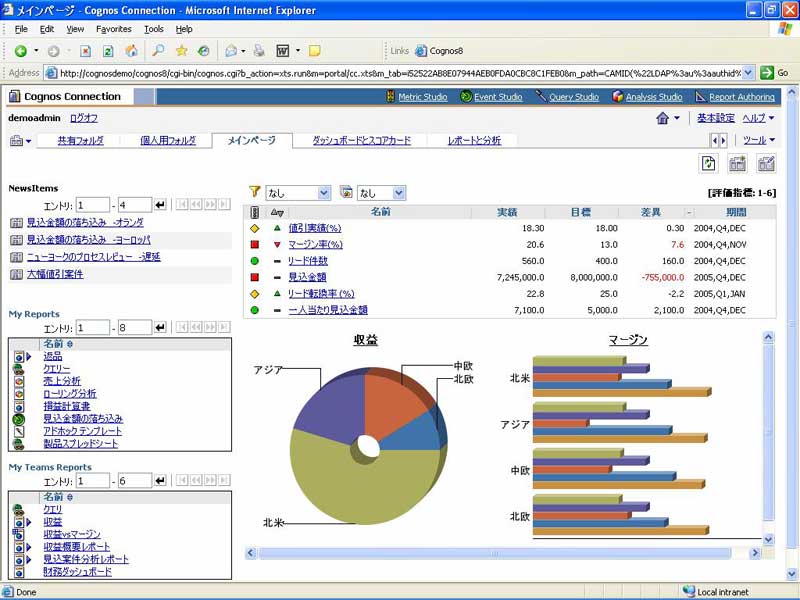Launch Analysis Studio
The width and height of the screenshot is (800, 600).
654,97
